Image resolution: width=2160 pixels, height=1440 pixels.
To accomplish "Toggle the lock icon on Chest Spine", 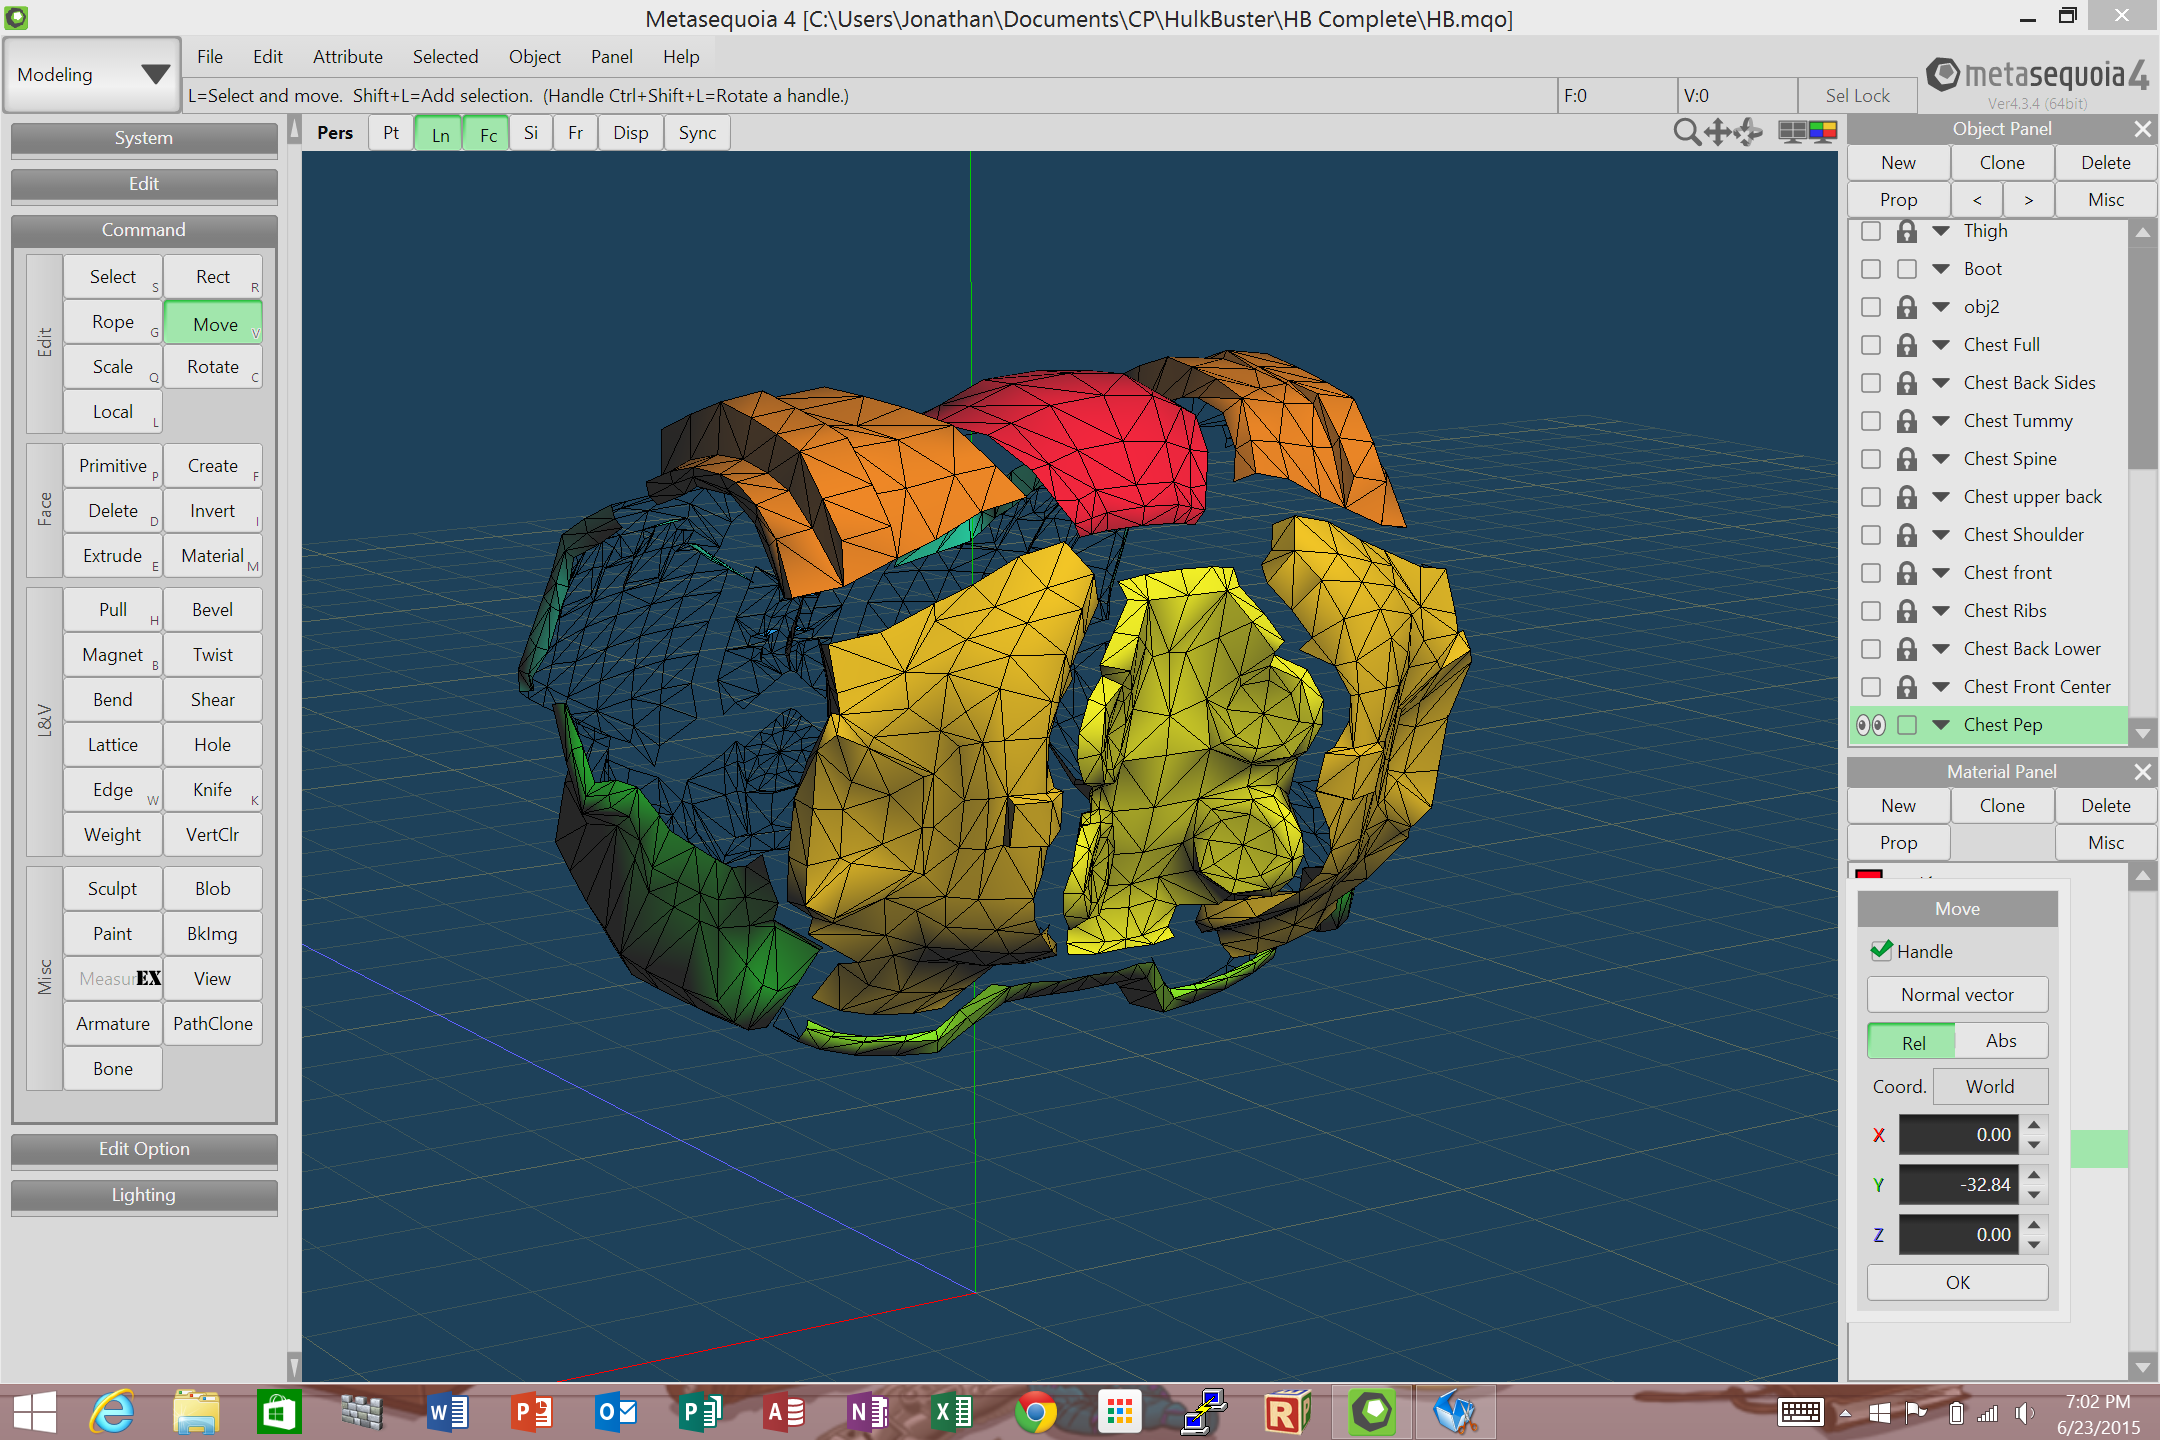I will pos(1907,459).
